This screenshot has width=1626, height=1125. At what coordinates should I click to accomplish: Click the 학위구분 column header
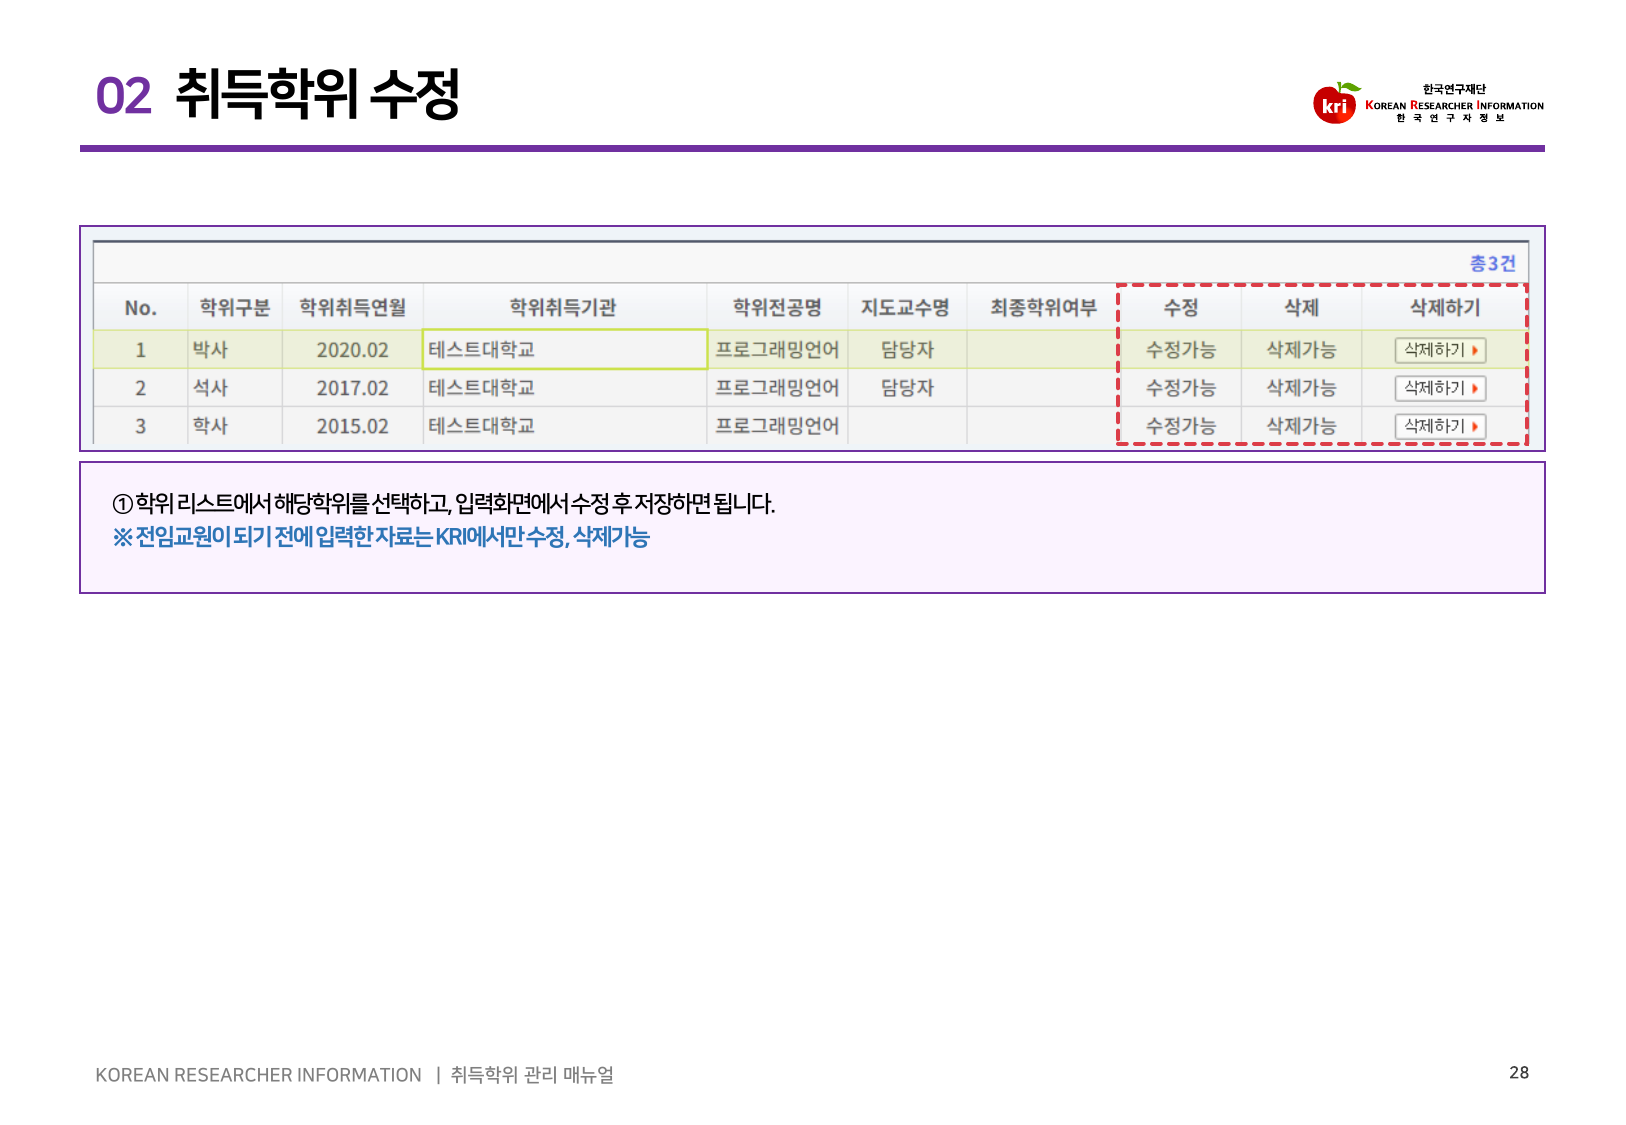[x=235, y=308]
